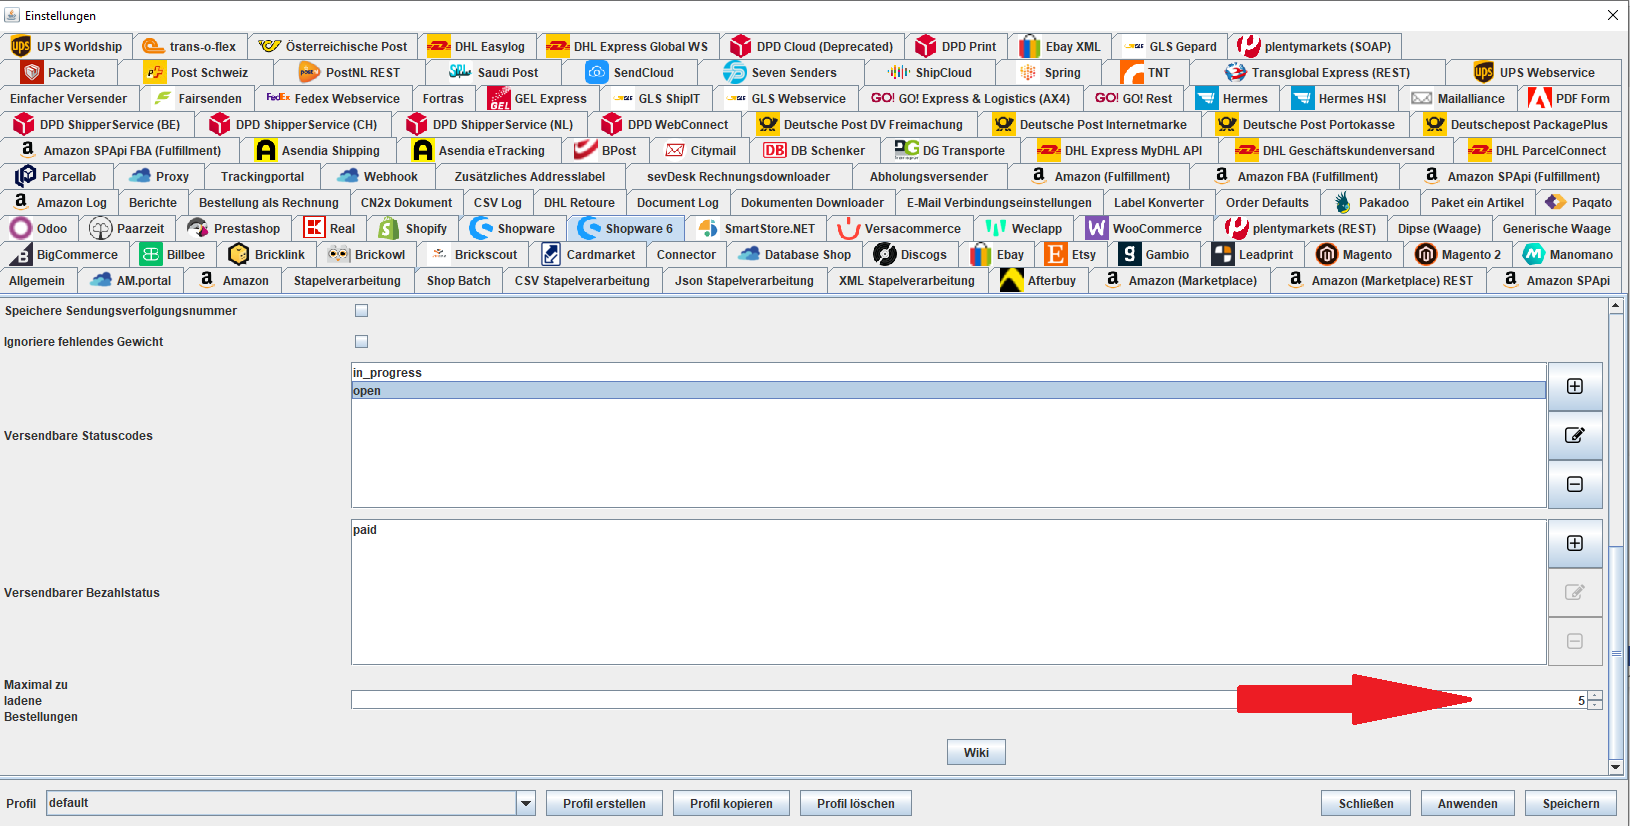Select the Citymail tab
The image size is (1630, 826).
(700, 150)
